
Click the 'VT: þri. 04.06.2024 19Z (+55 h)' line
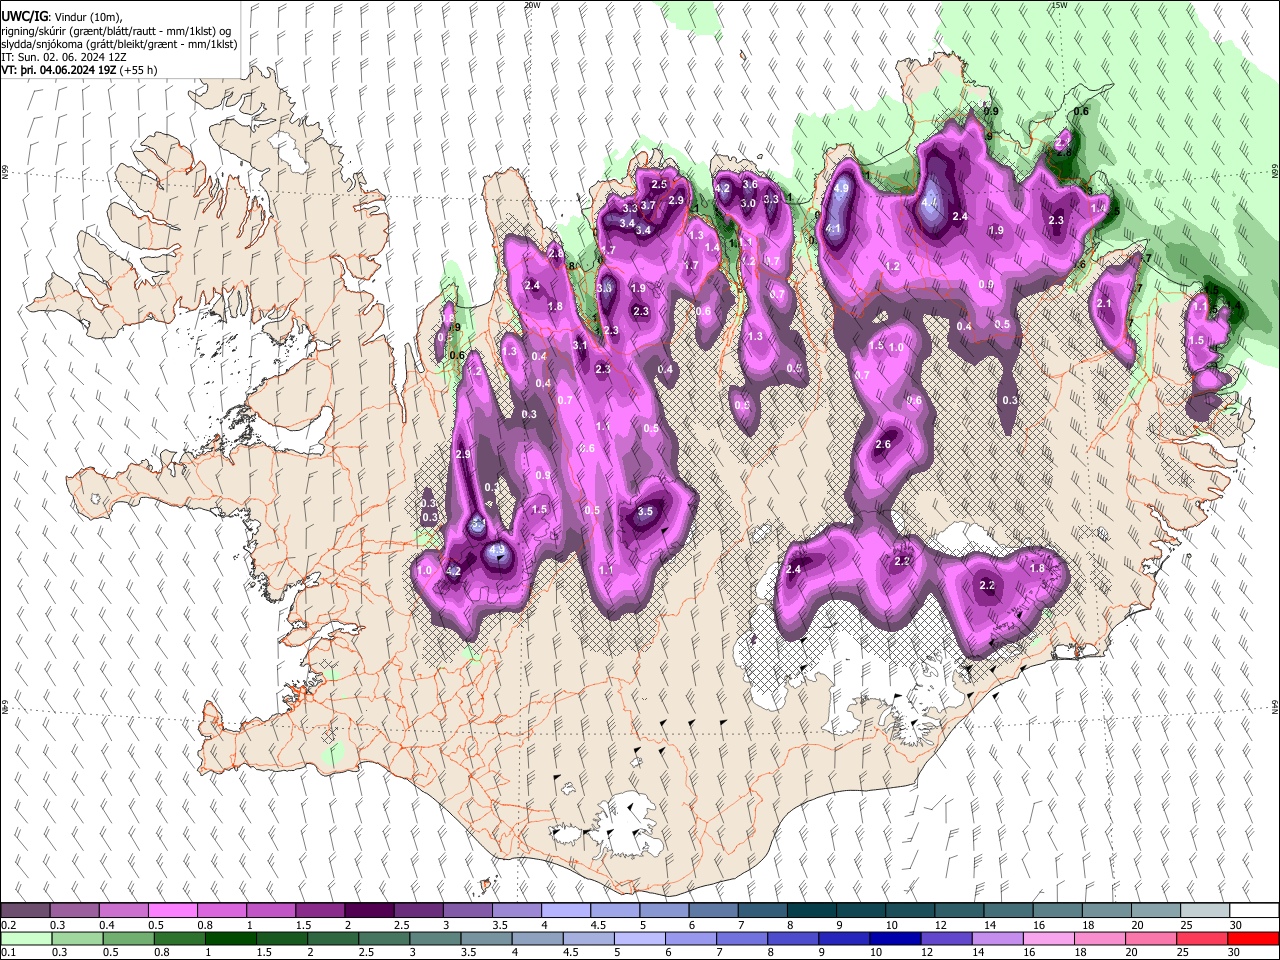click(79, 71)
